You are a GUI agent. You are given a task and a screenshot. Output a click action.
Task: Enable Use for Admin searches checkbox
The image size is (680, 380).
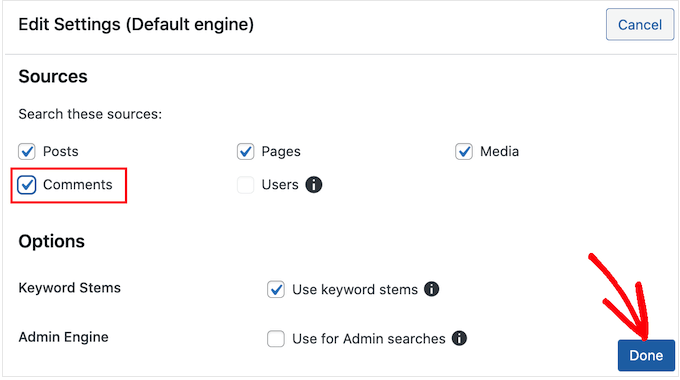click(x=276, y=339)
